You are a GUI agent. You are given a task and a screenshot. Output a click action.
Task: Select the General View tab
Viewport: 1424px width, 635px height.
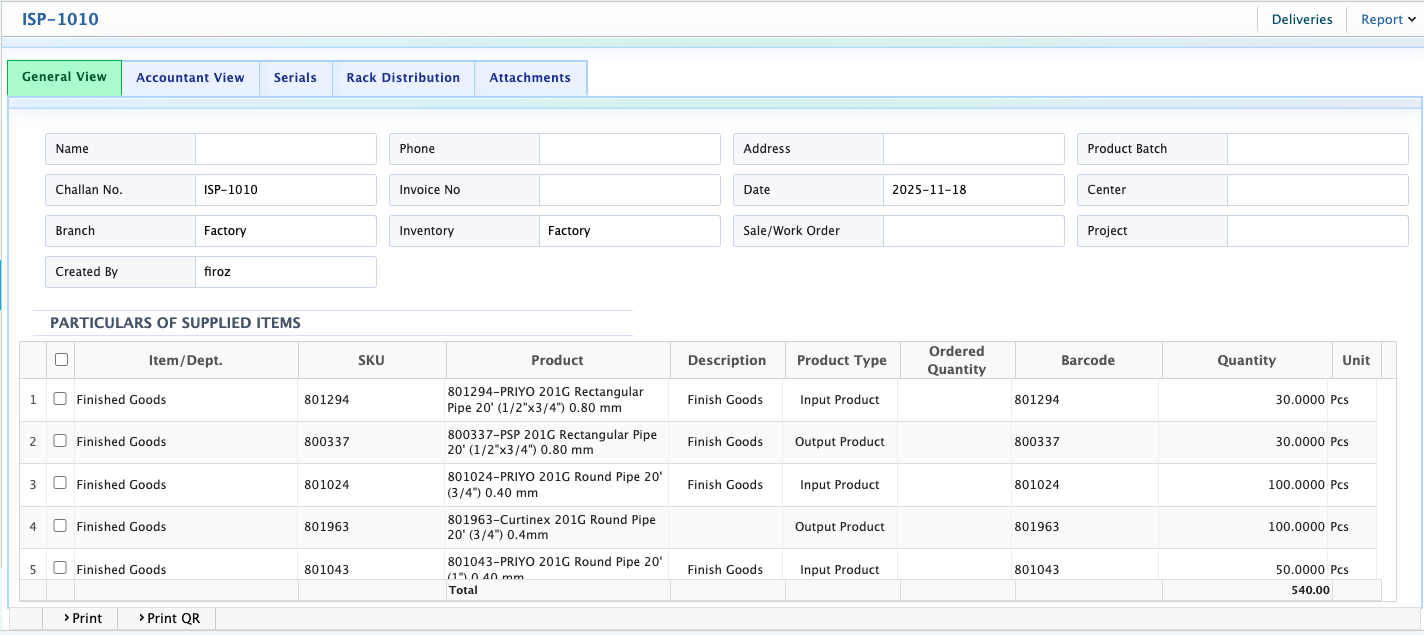[x=64, y=77]
